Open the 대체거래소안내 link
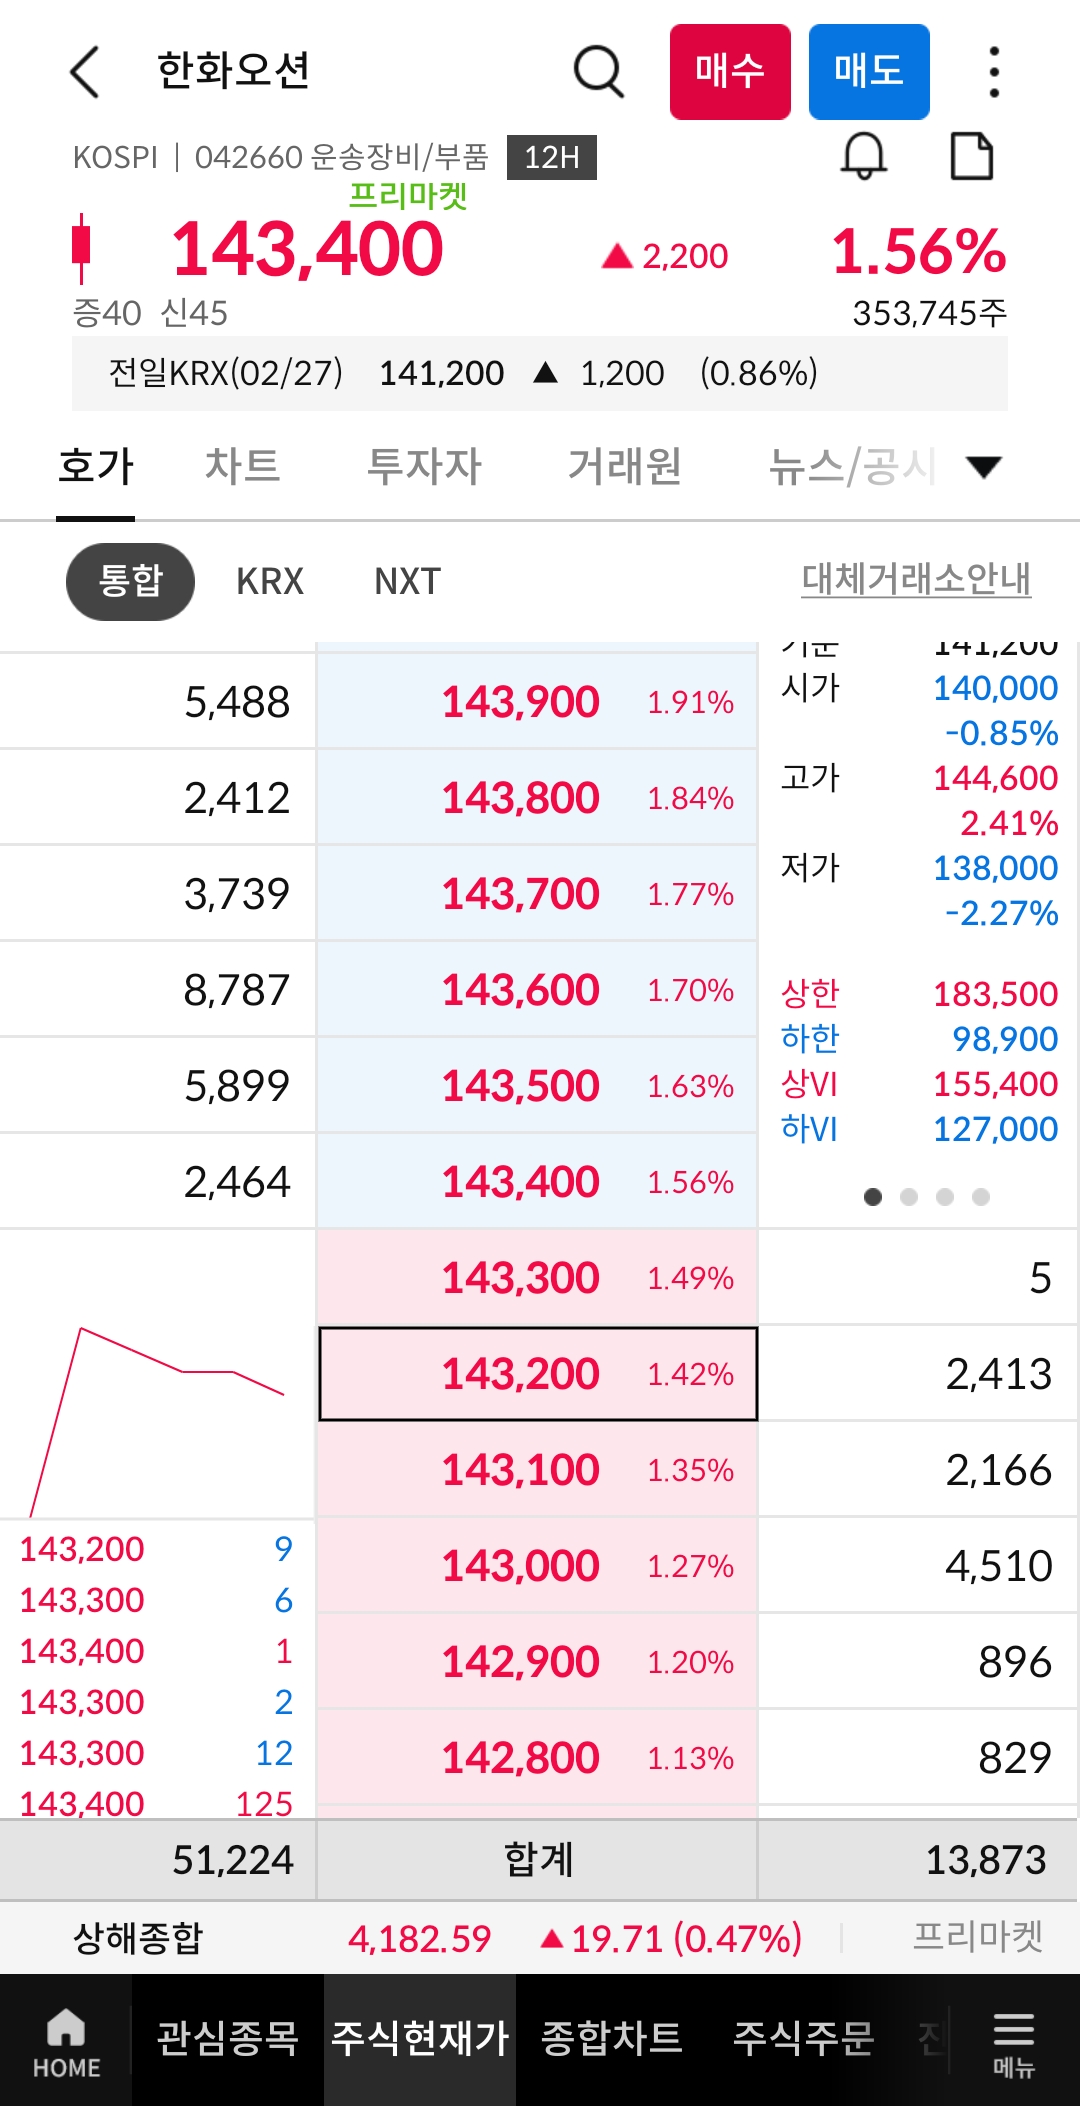The image size is (1080, 2106). tap(916, 579)
